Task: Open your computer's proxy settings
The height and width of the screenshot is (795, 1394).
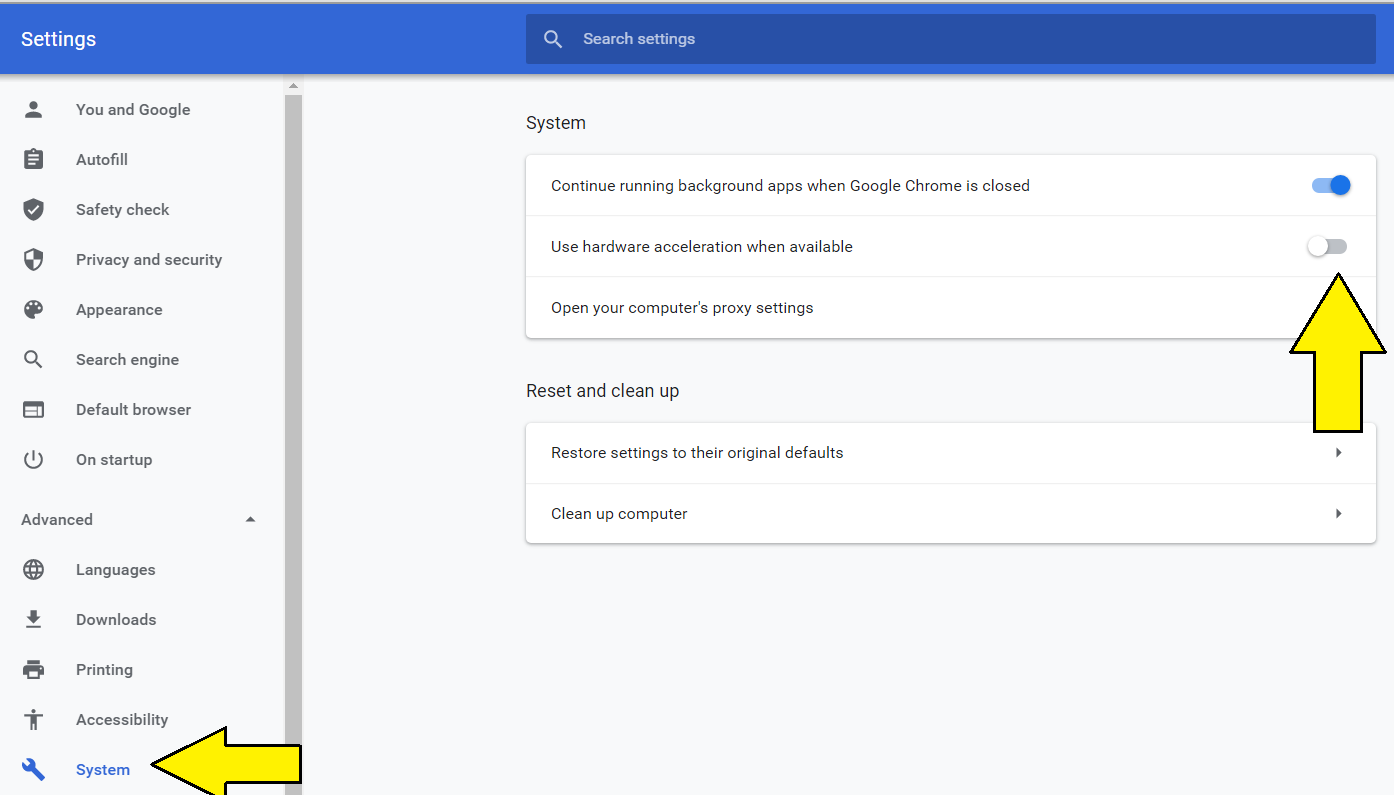Action: [x=950, y=307]
